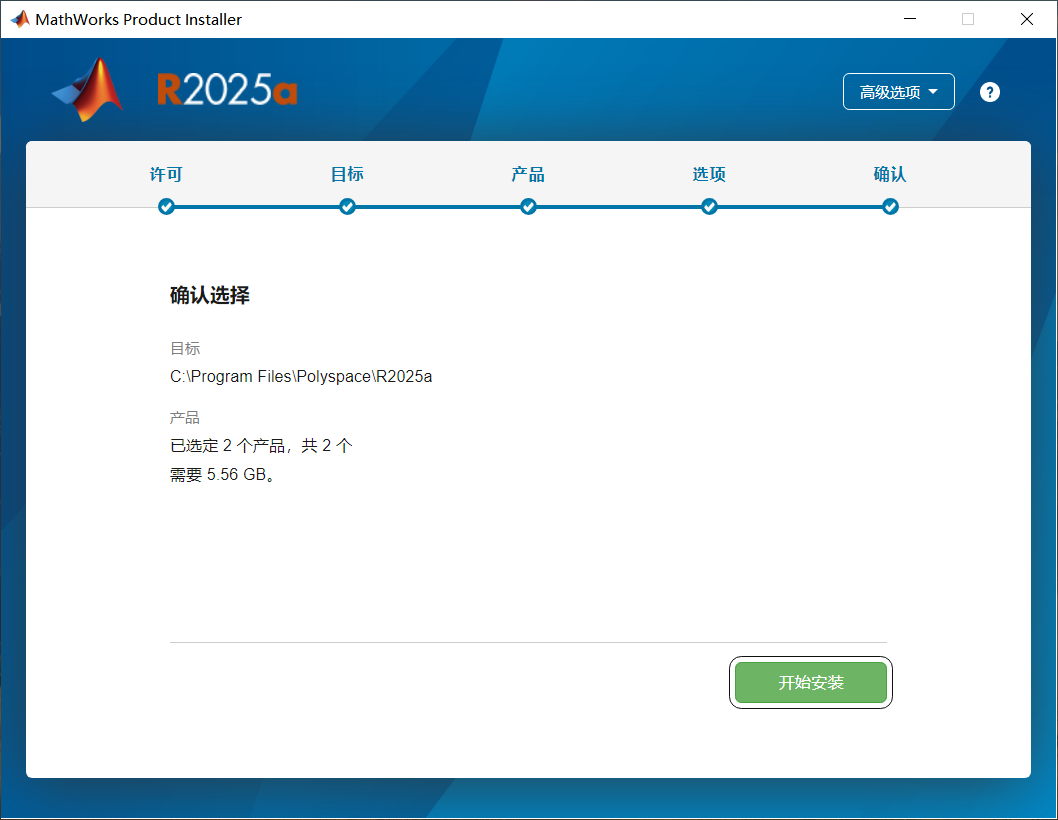Click the checkmark circle under 确认
Image resolution: width=1058 pixels, height=820 pixels.
890,207
